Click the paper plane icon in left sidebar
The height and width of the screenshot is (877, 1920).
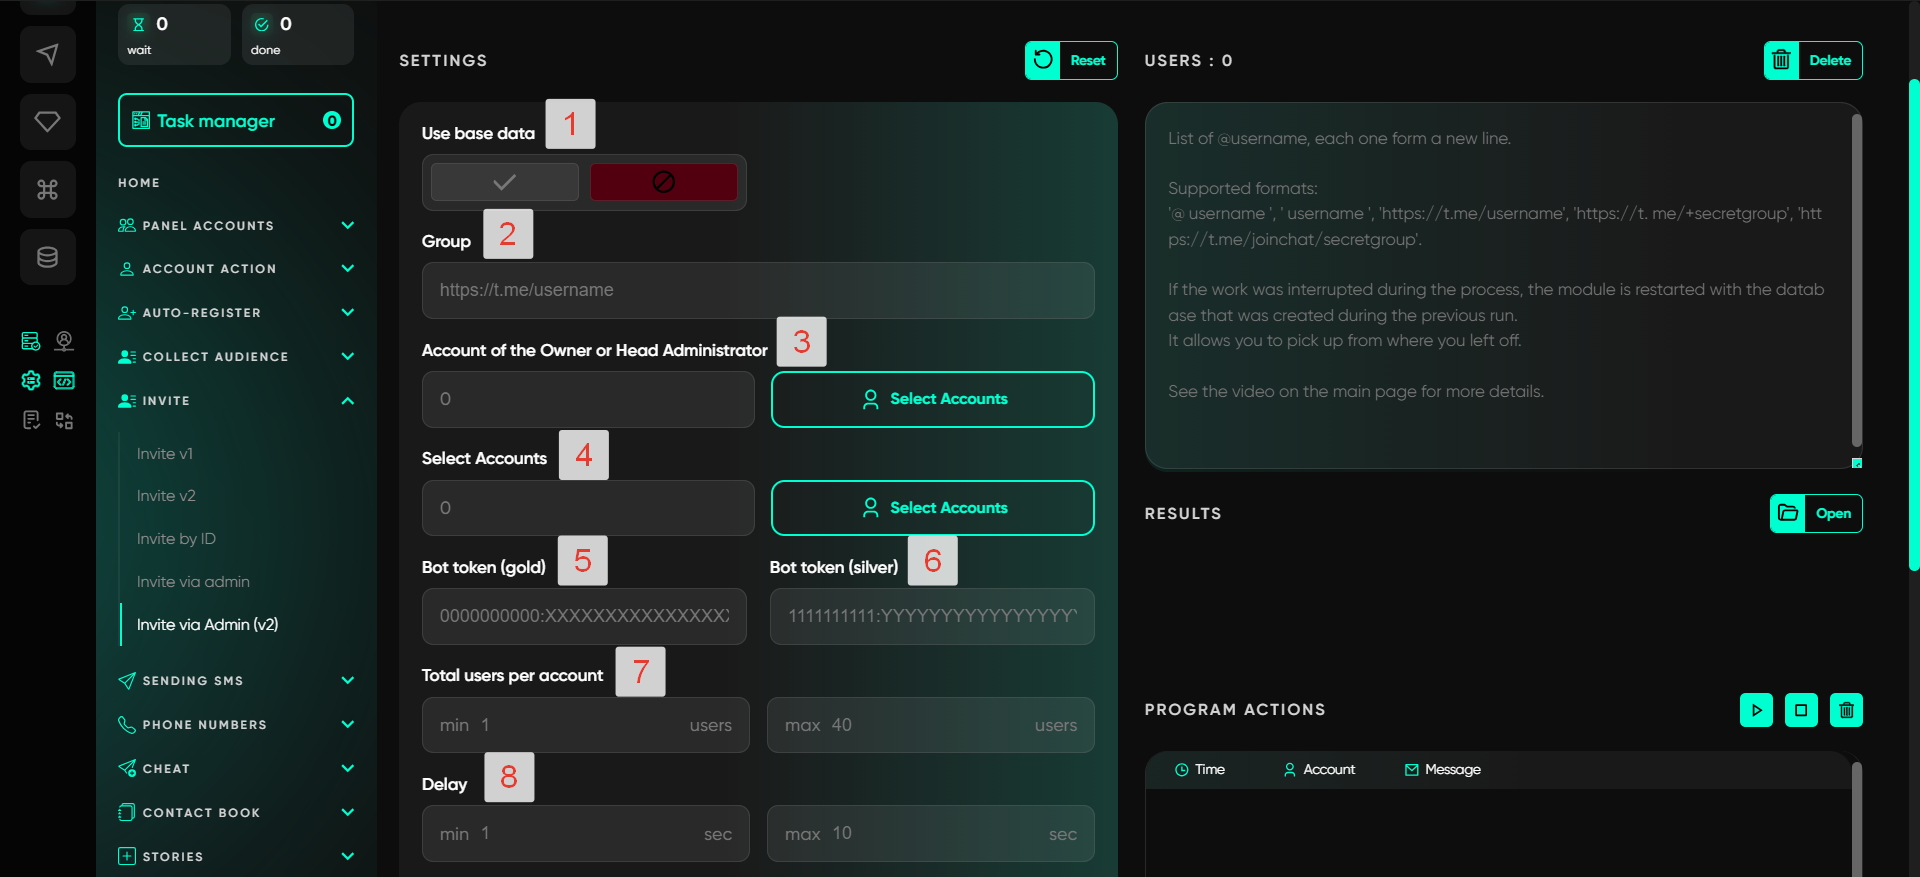pyautogui.click(x=47, y=54)
